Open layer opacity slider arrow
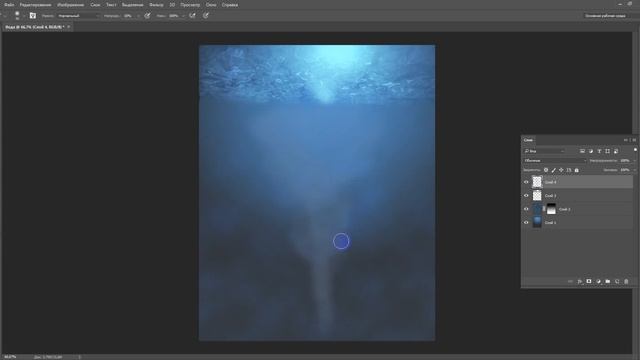 (634, 161)
